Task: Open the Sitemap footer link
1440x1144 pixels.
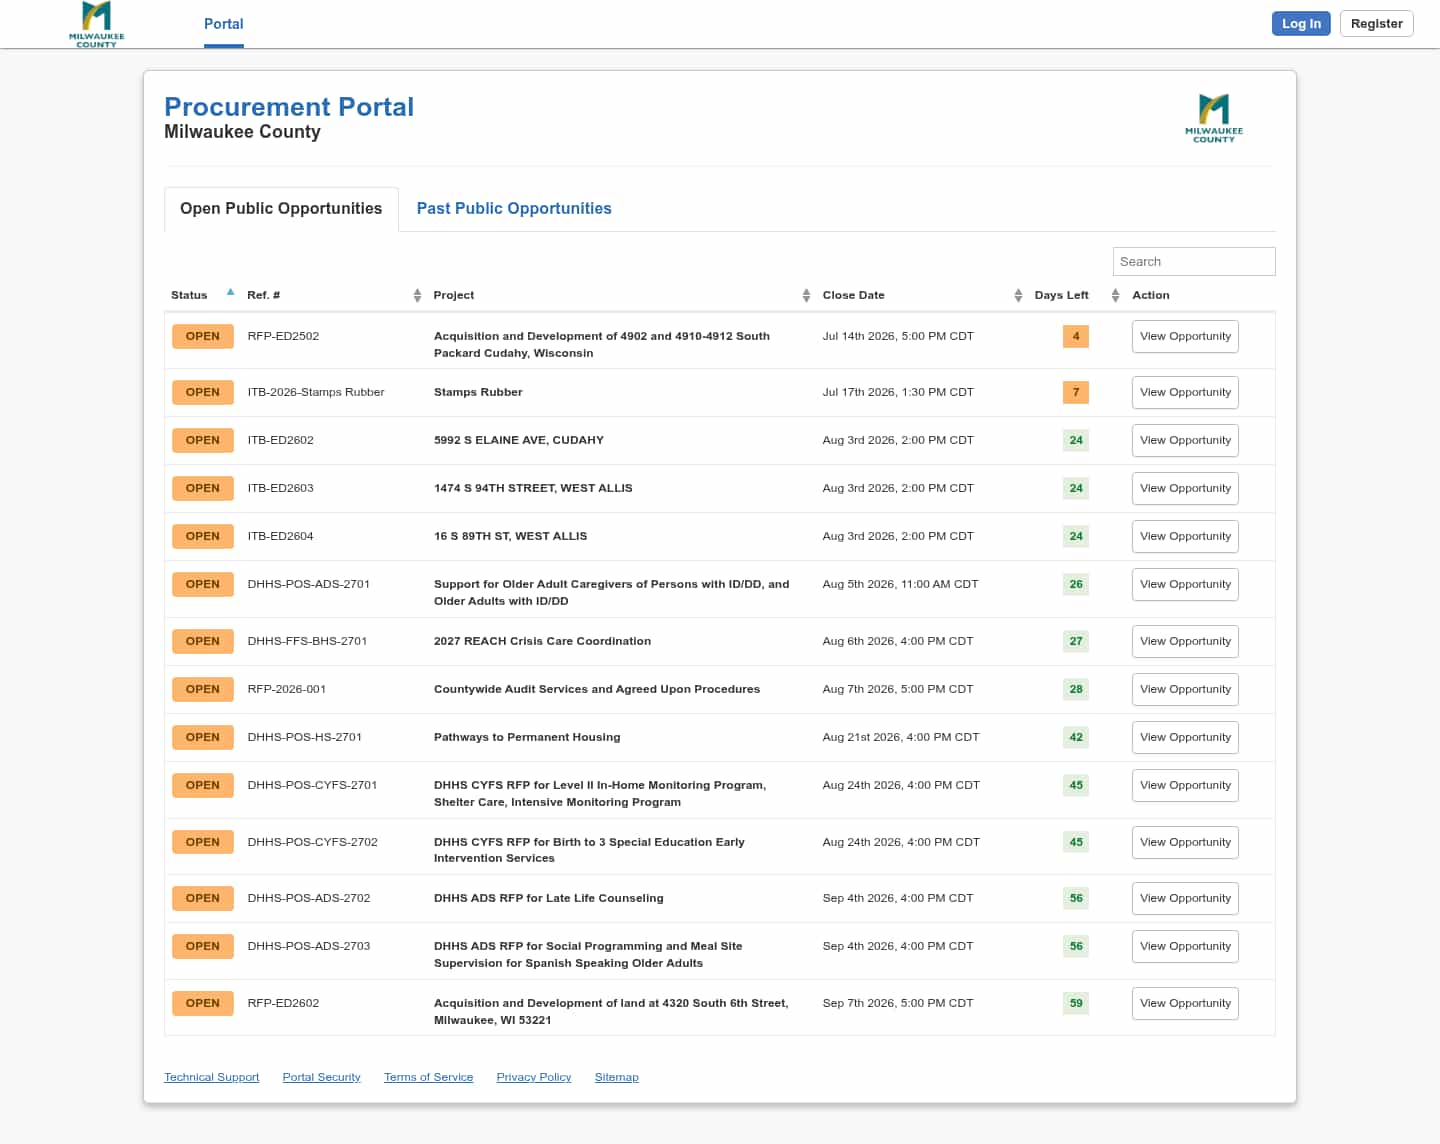Action: pos(617,1077)
